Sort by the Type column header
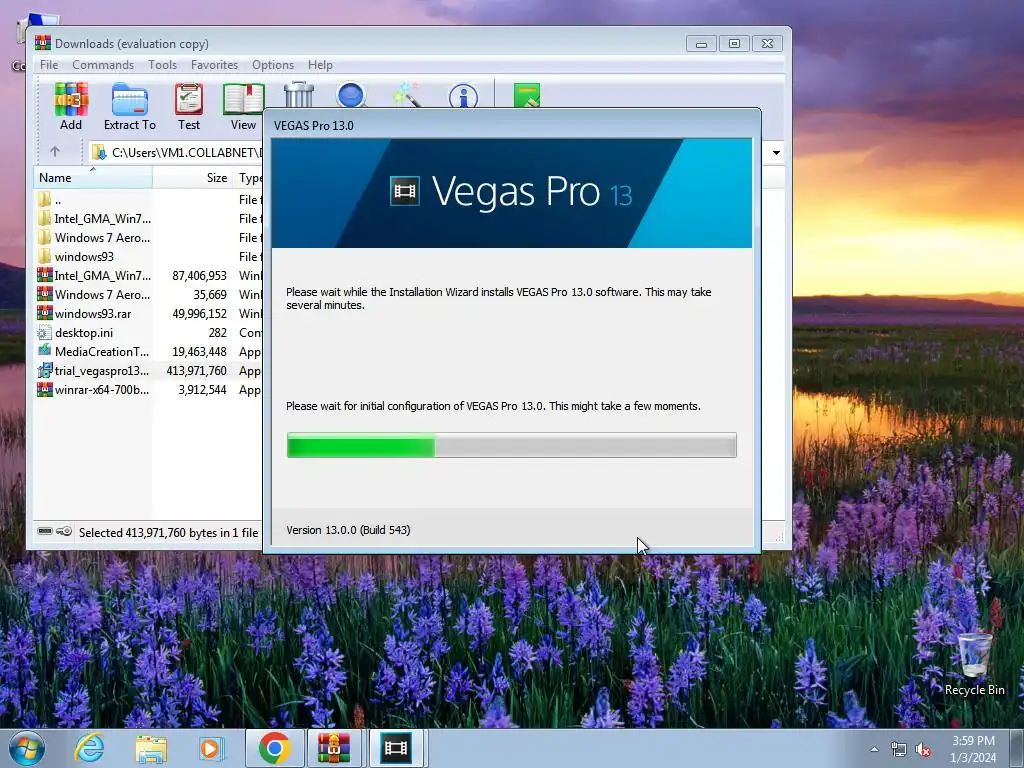1024x768 pixels. [249, 178]
